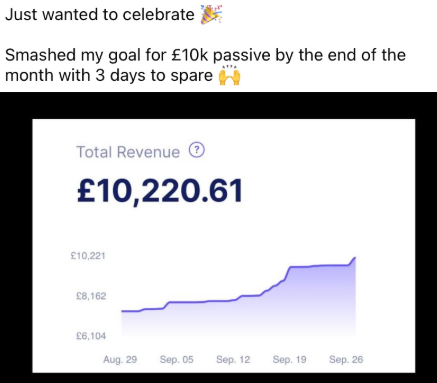The width and height of the screenshot is (437, 383).
Task: Click the purple shaded chart area
Action: [x=239, y=310]
